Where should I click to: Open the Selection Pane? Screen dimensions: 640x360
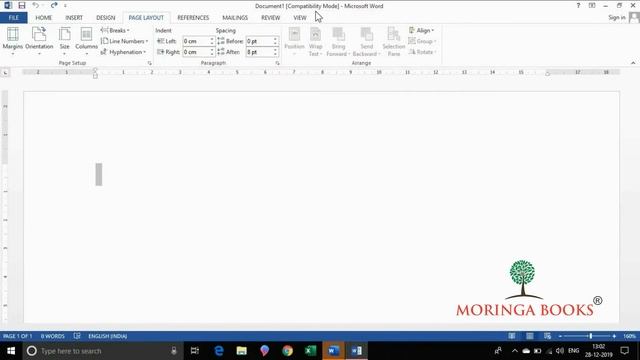pyautogui.click(x=393, y=41)
